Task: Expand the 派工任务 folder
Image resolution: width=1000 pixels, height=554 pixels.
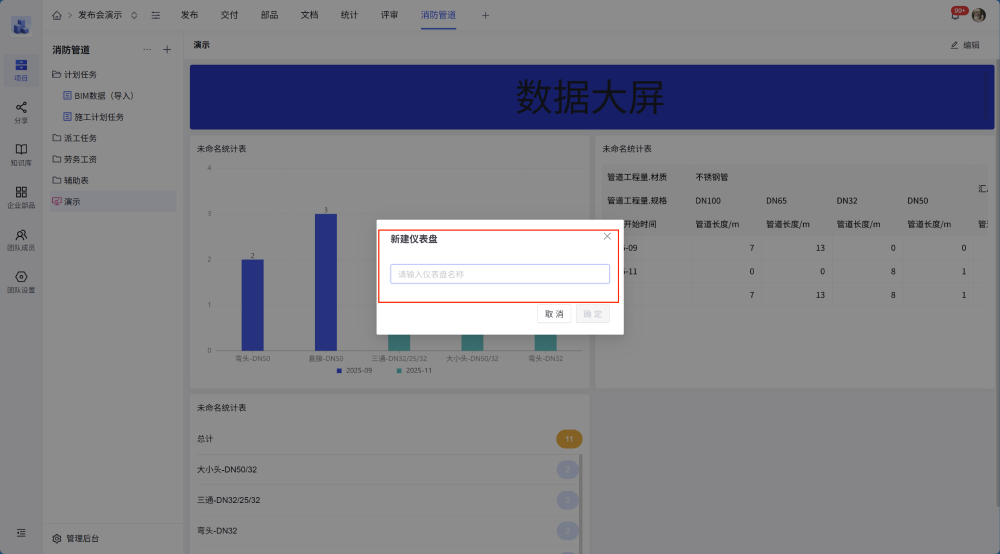Action: pos(80,138)
